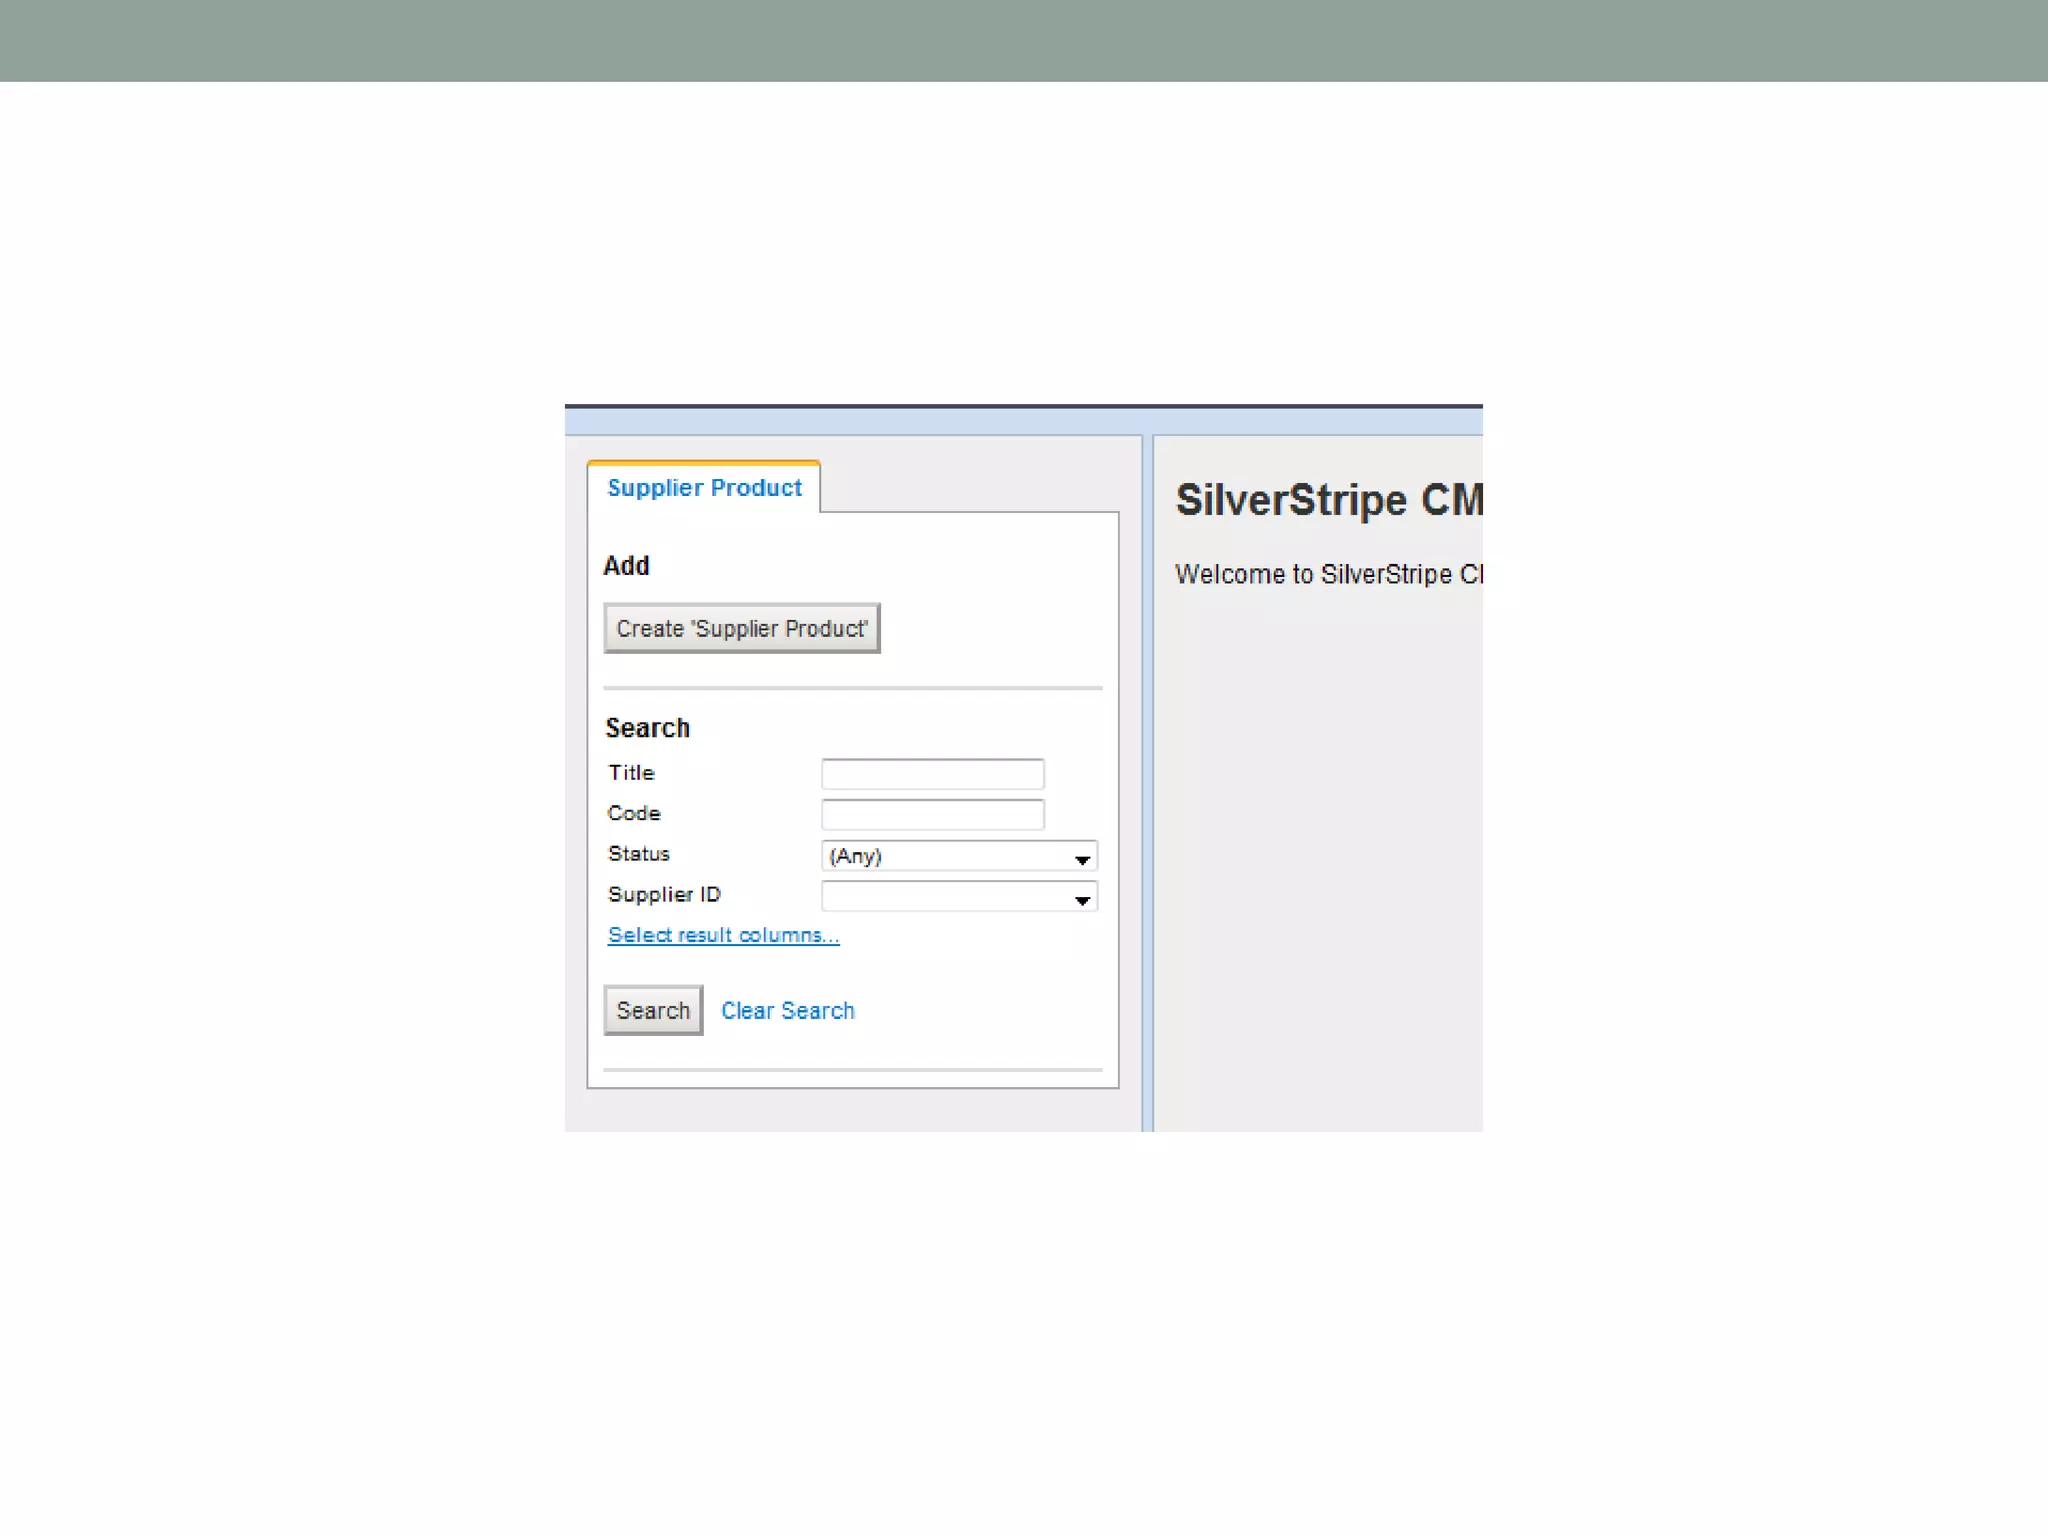This screenshot has width=2048, height=1536.
Task: Click the light blue bar above the panels
Action: pos(1022,422)
